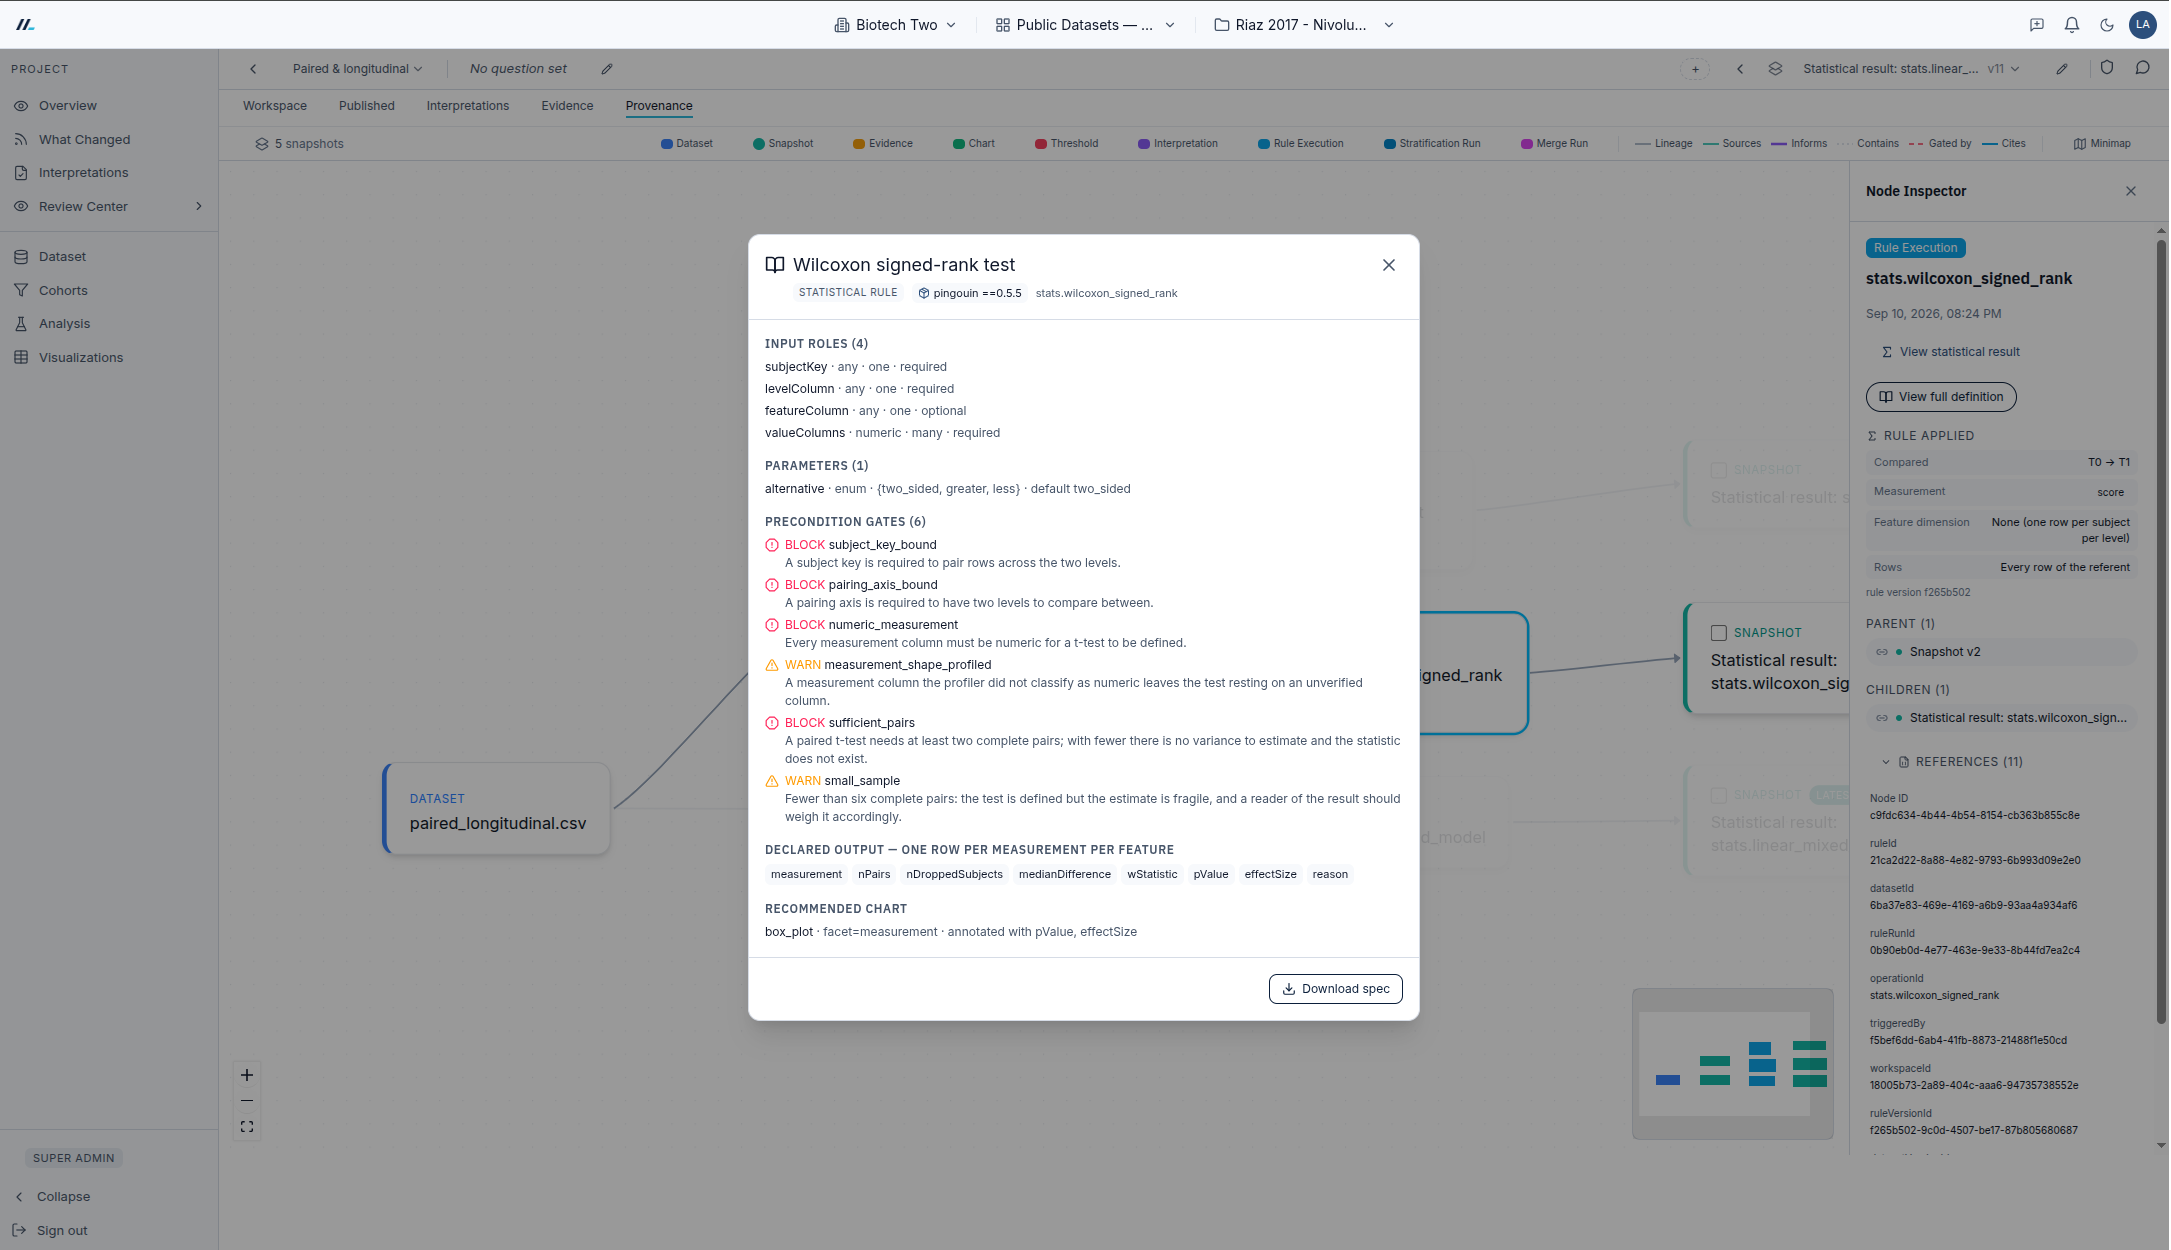Toggle dark mode moon icon

pos(2106,25)
